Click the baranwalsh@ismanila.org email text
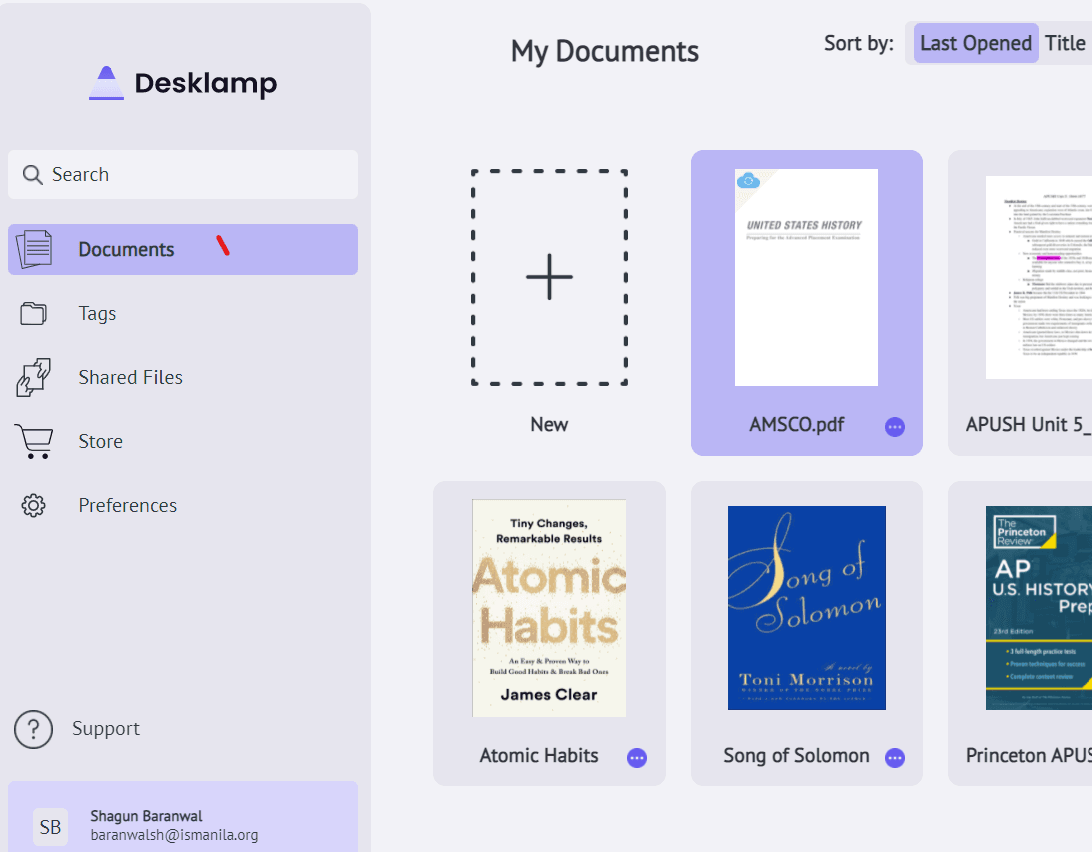Viewport: 1092px width, 852px height. click(174, 835)
